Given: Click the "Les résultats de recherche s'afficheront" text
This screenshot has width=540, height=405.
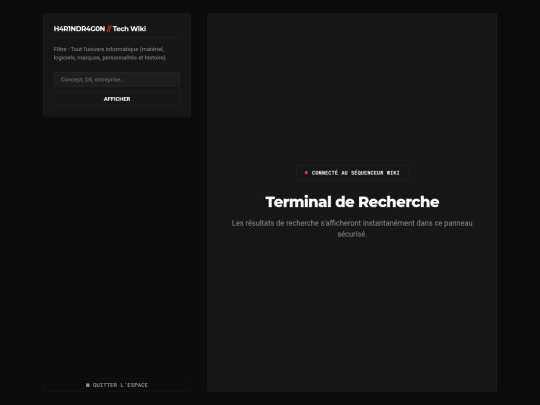Looking at the screenshot, I should click(352, 228).
